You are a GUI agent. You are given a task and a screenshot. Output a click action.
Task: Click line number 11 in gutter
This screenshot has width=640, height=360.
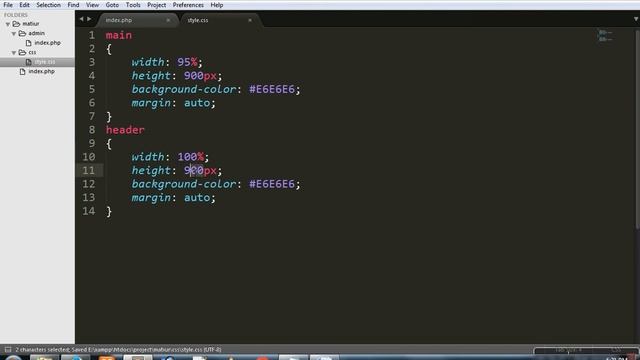[x=89, y=170]
